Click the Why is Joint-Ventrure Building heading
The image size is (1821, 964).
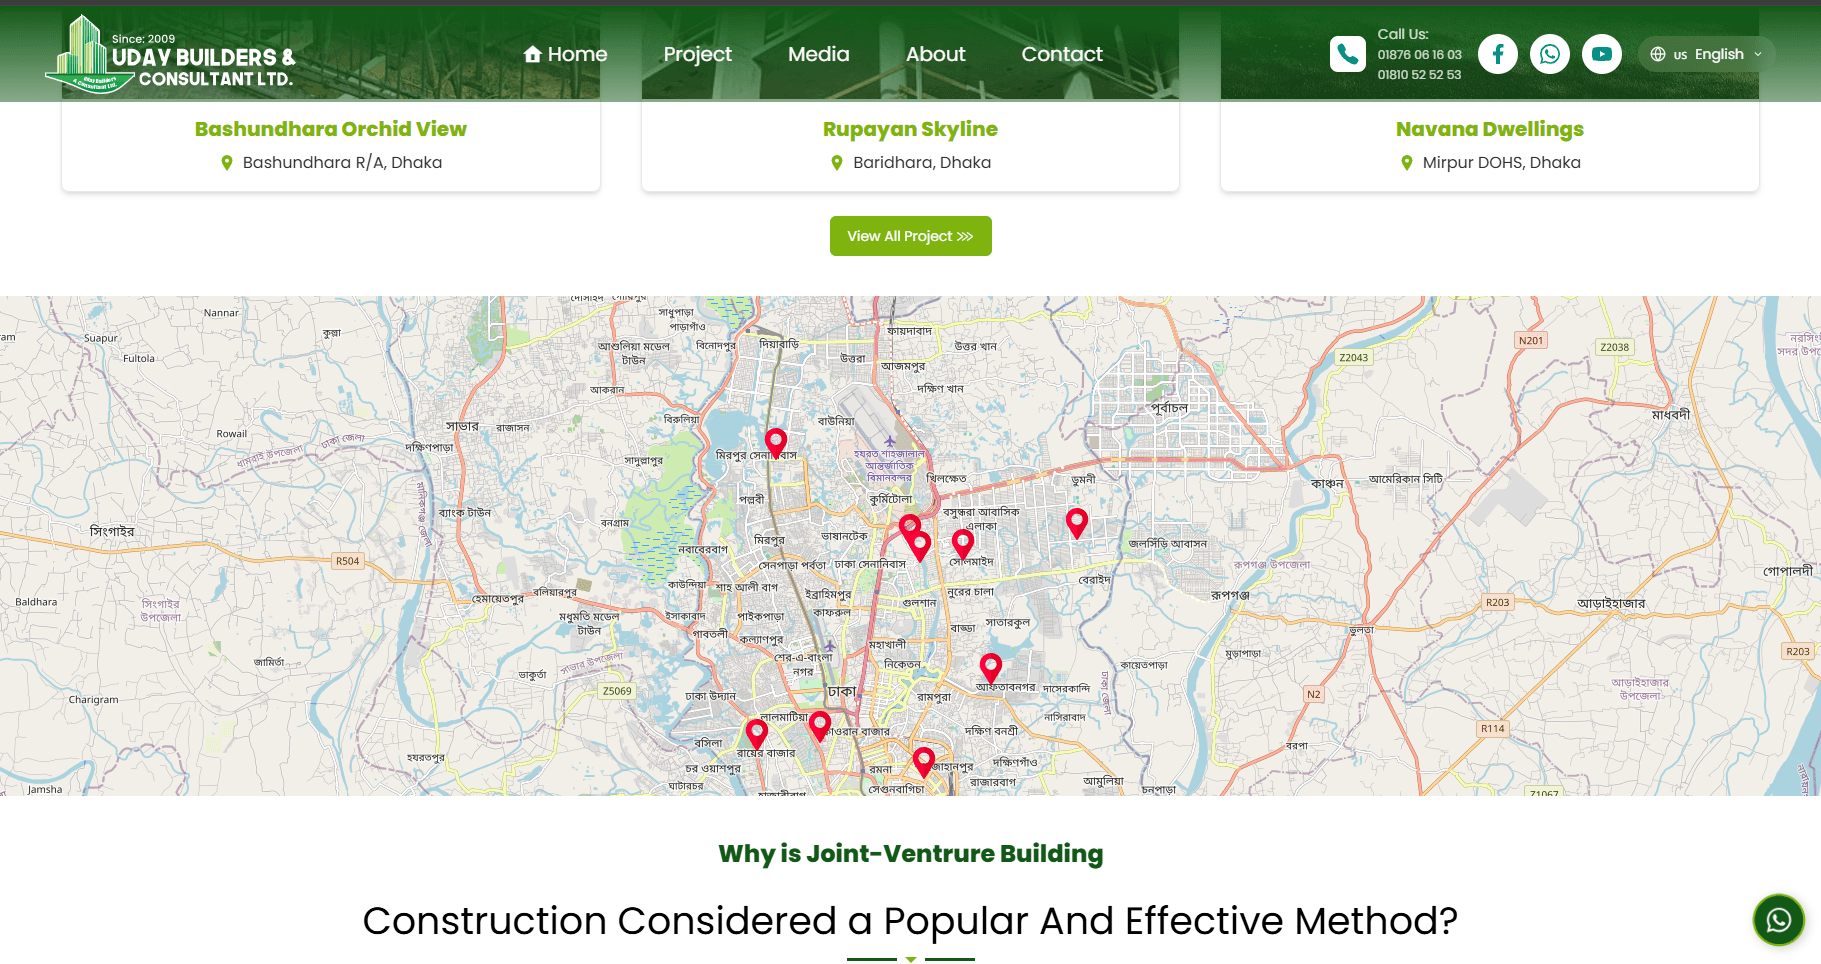[910, 853]
